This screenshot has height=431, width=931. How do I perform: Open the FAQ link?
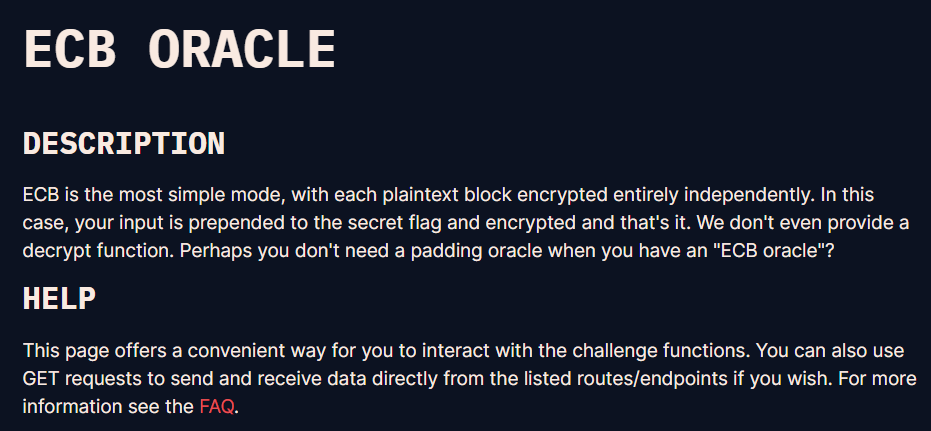(217, 407)
